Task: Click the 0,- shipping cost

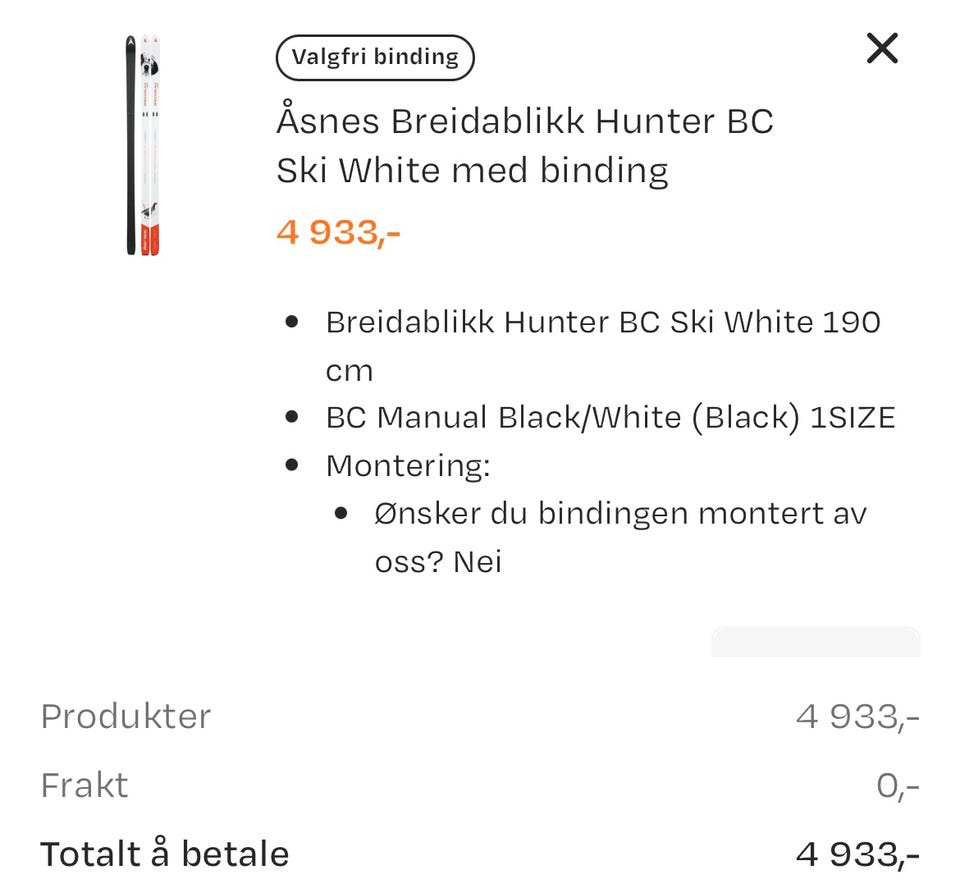Action: [x=897, y=786]
